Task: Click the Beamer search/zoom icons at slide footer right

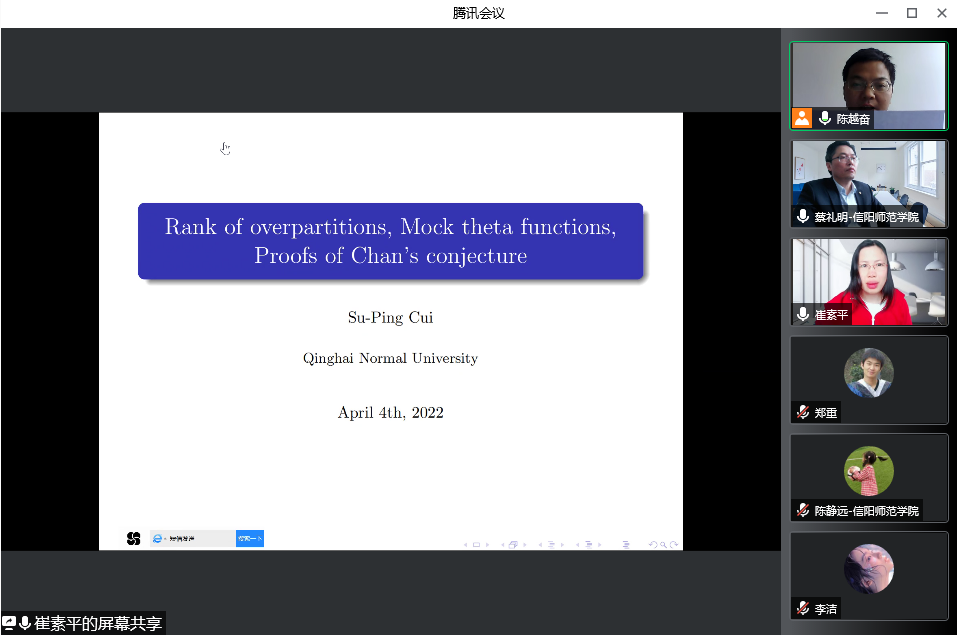Action: click(x=663, y=545)
